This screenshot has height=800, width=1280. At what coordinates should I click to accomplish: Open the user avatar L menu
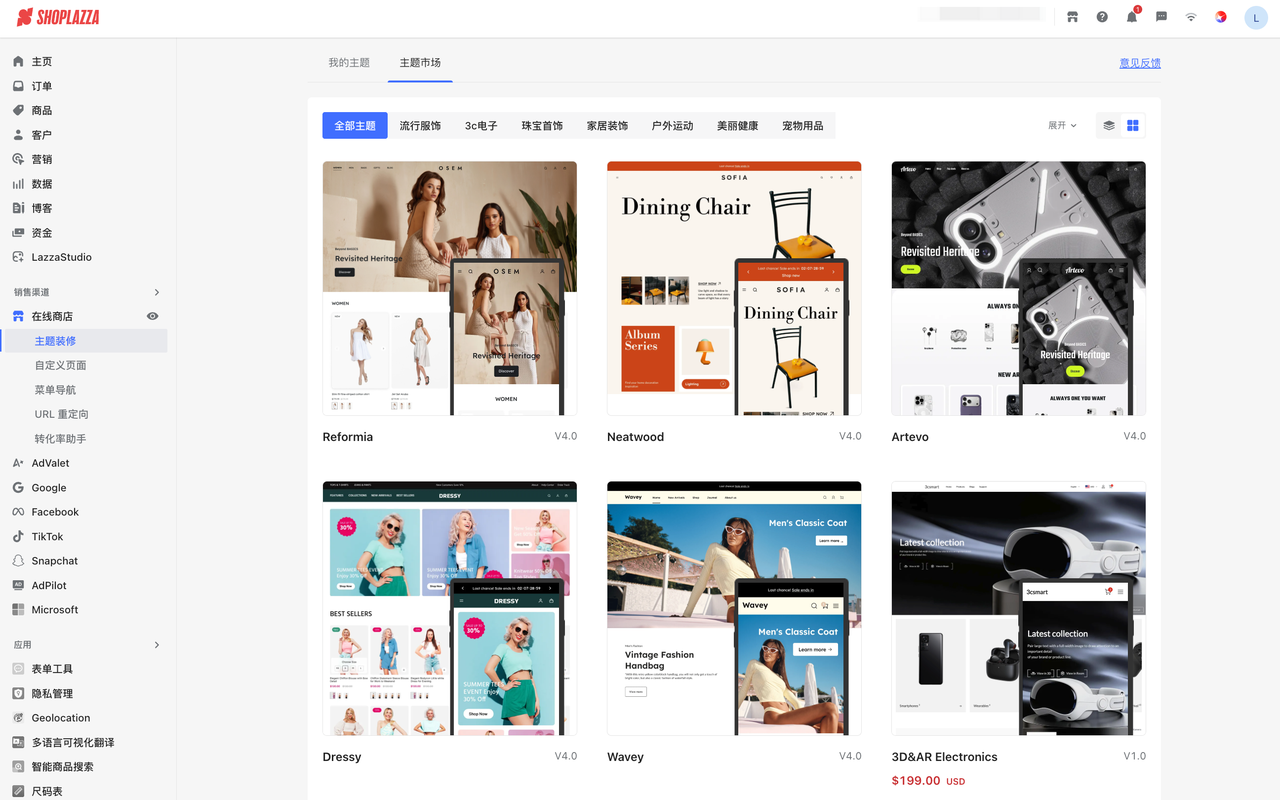click(1256, 18)
